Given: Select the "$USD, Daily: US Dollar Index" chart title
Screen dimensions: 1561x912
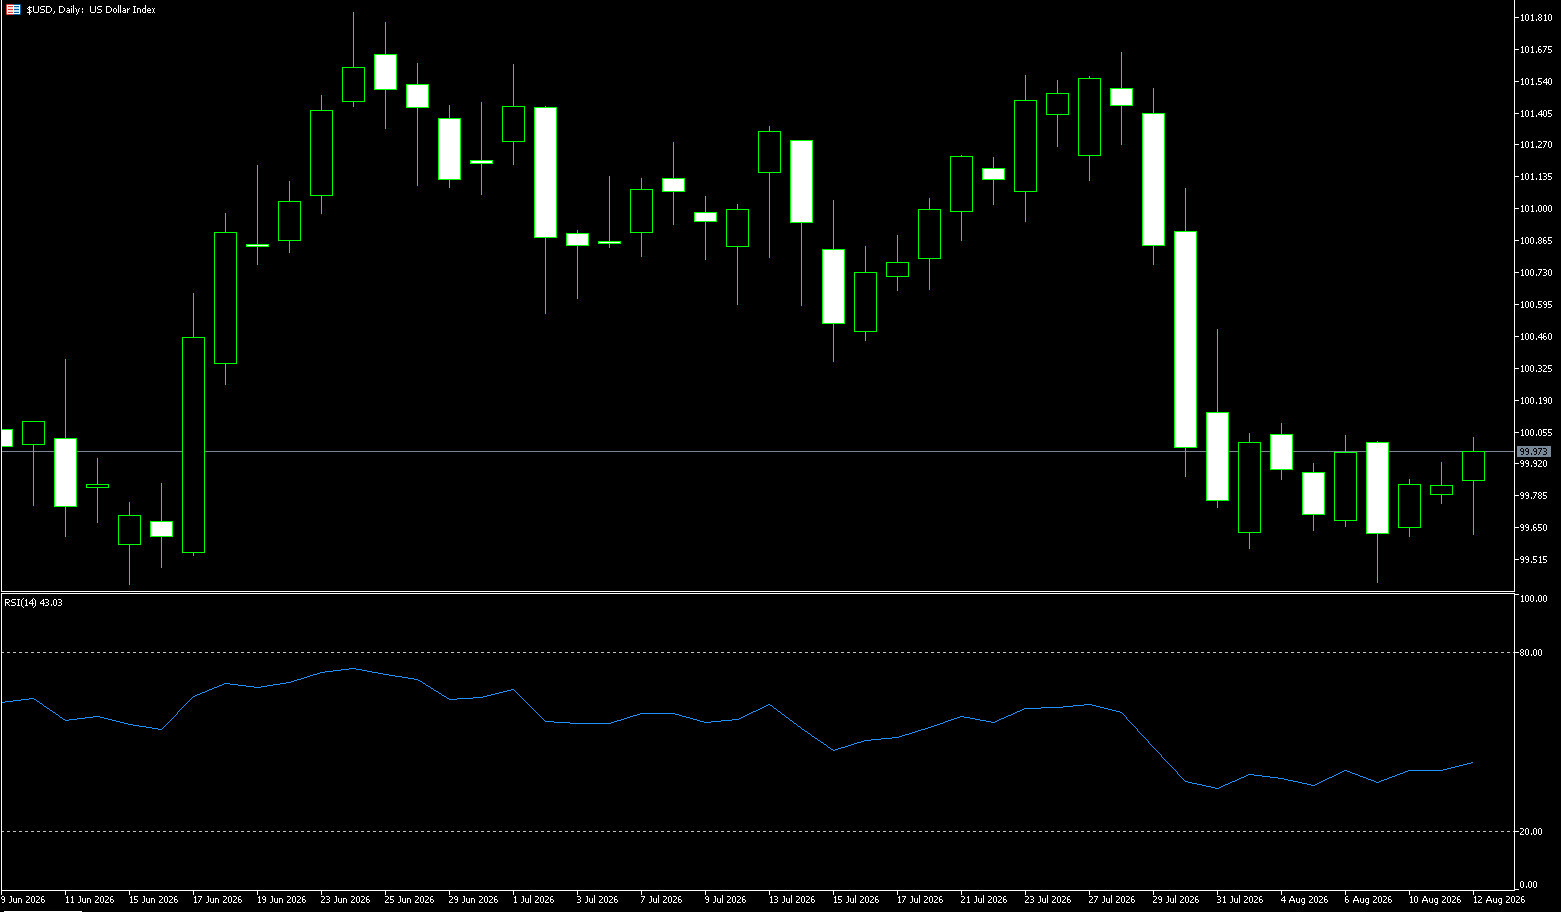Looking at the screenshot, I should [91, 10].
